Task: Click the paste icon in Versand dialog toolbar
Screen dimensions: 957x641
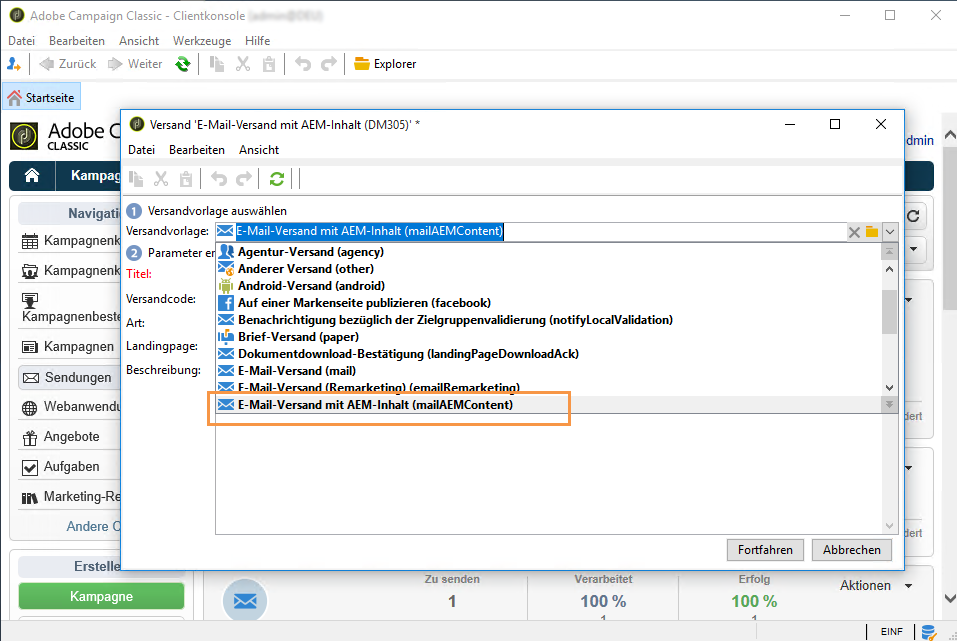Action: point(186,179)
